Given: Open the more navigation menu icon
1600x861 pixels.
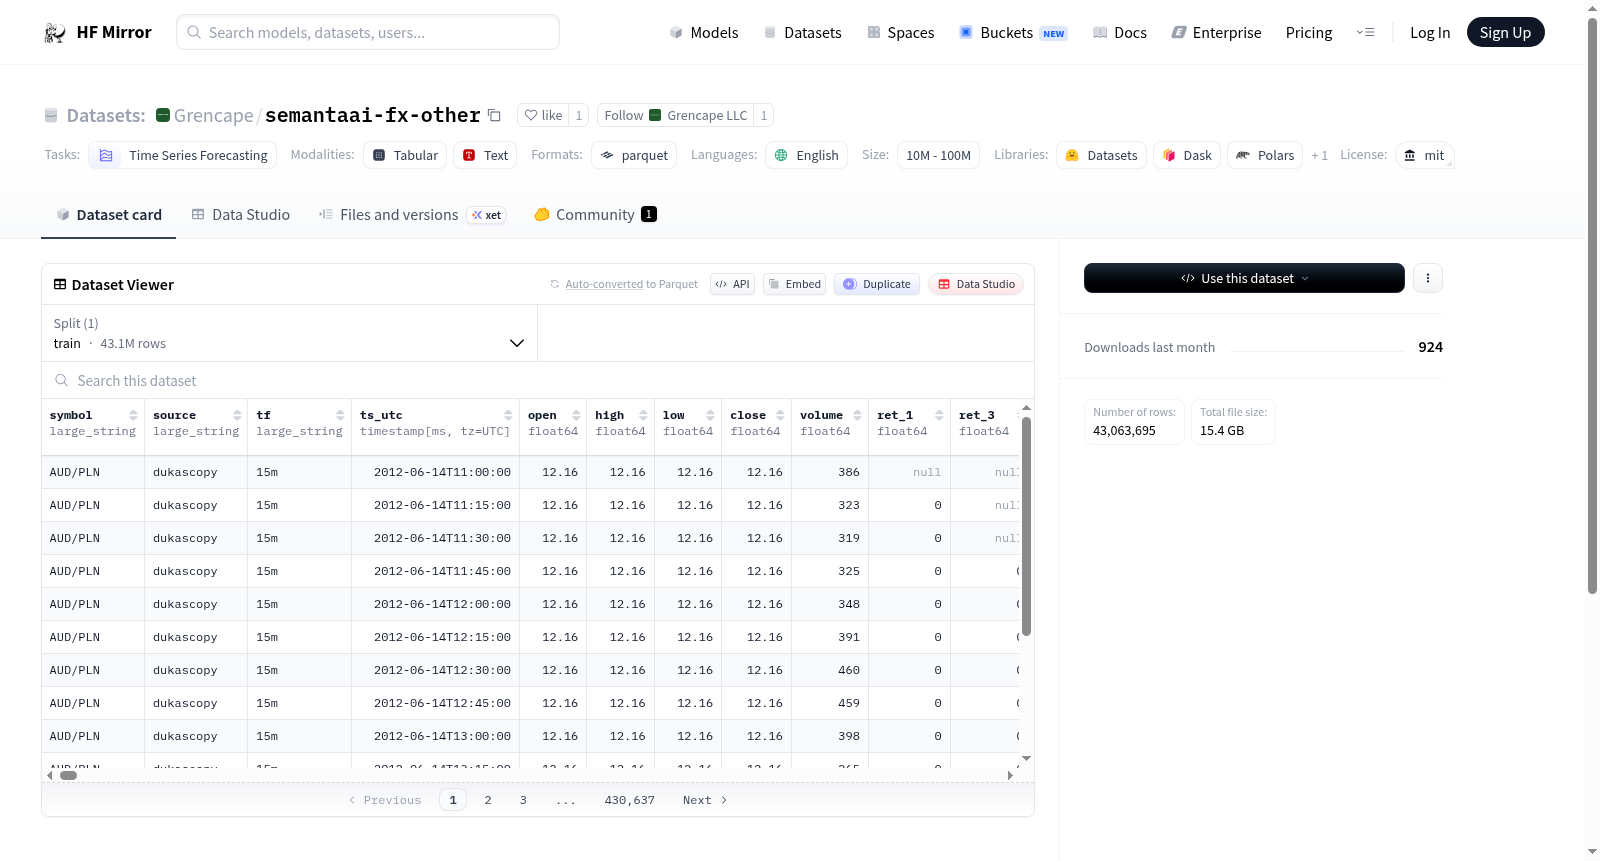Looking at the screenshot, I should tap(1365, 33).
